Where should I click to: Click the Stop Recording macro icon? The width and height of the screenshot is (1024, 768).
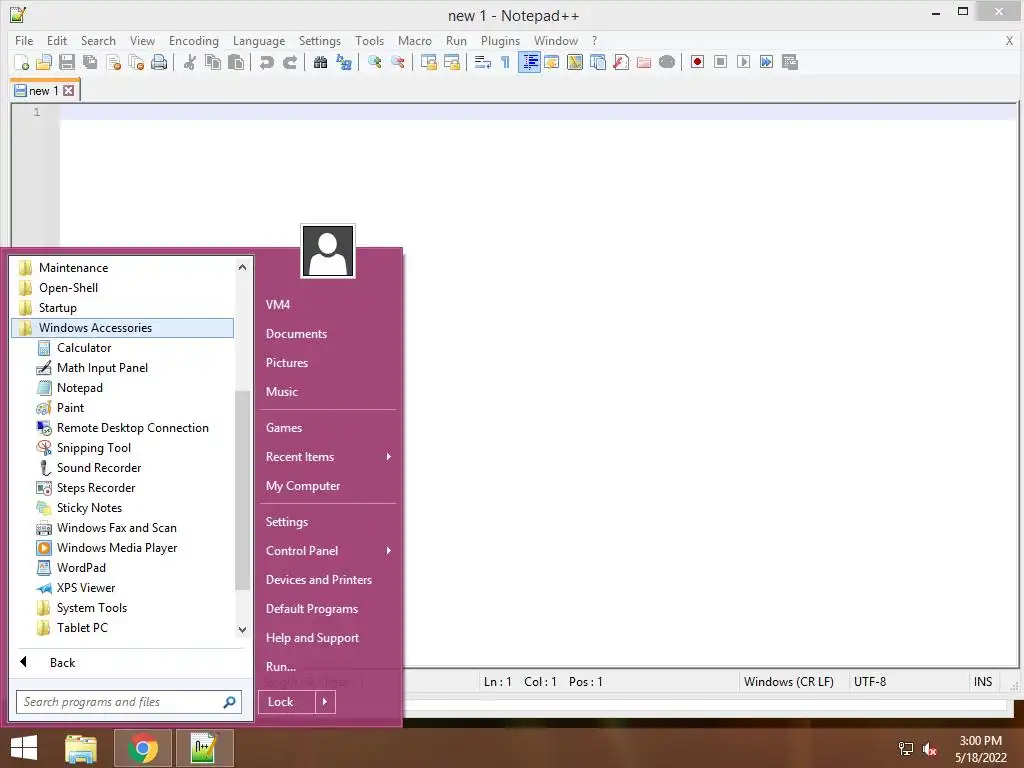coord(720,62)
